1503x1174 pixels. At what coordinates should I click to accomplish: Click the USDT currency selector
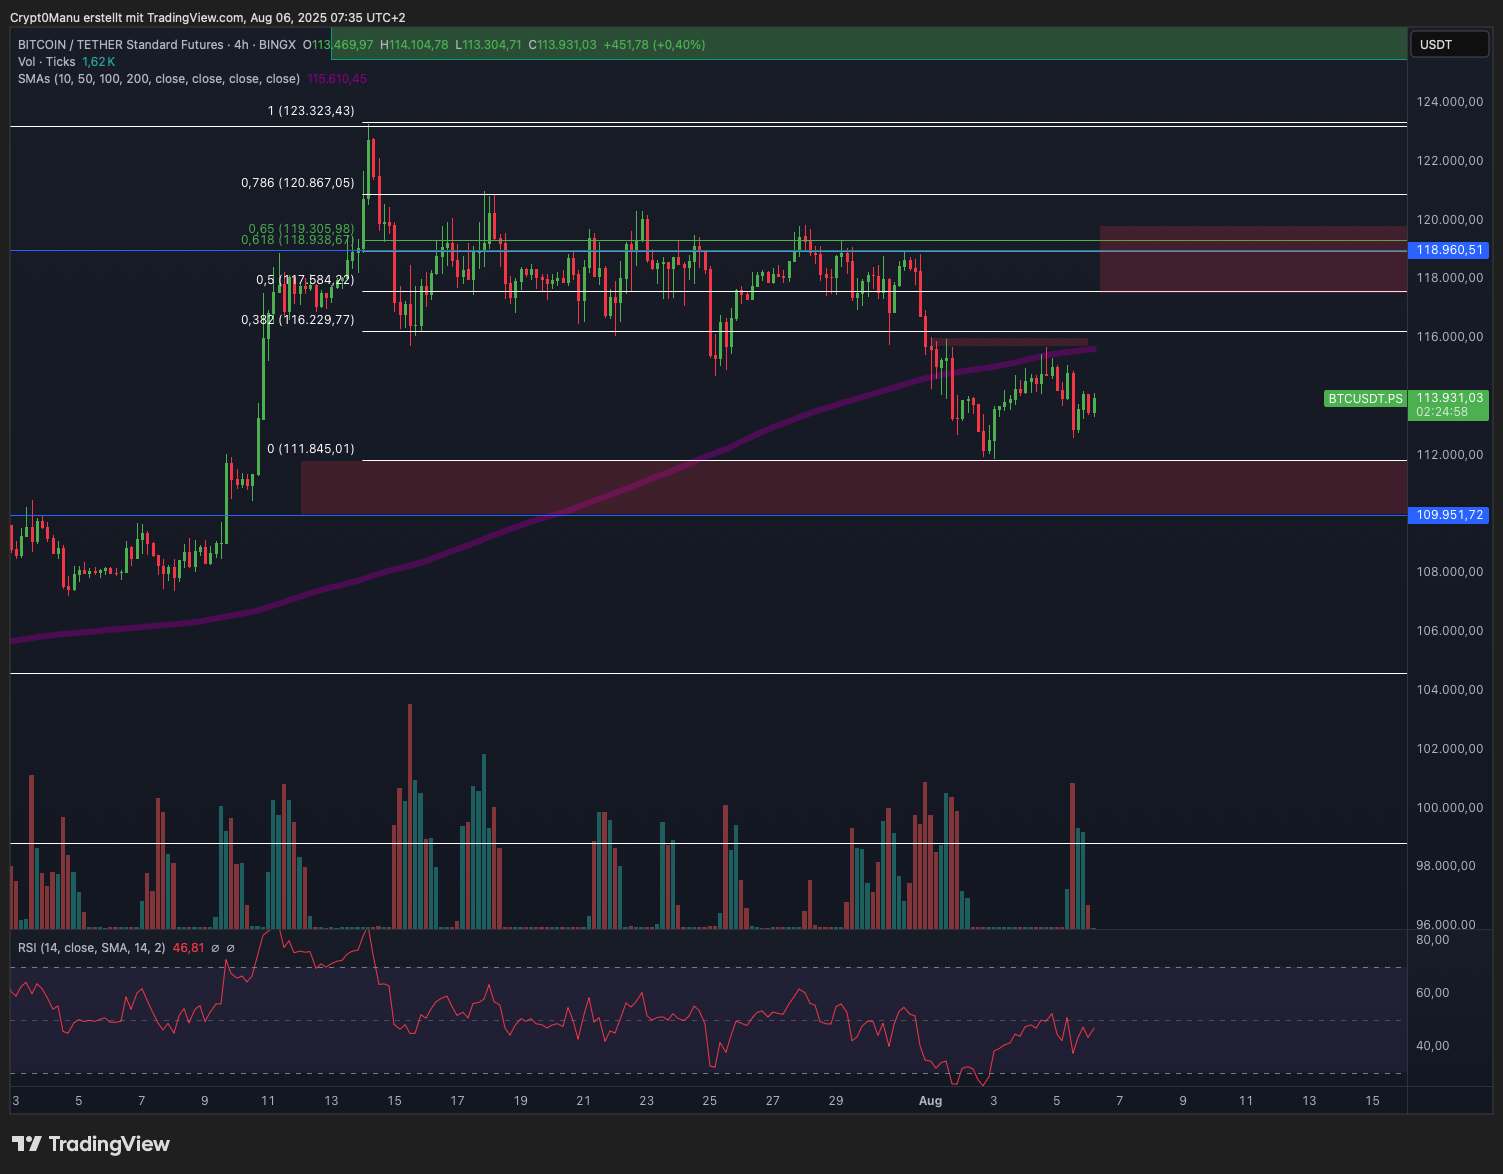pyautogui.click(x=1449, y=45)
